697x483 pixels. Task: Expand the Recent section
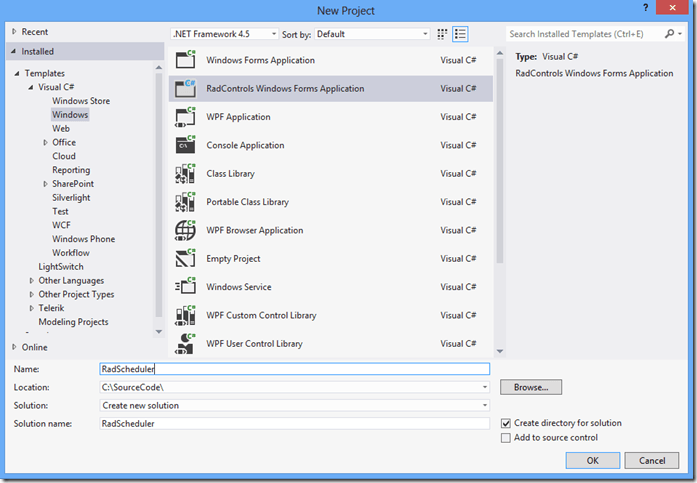click(x=14, y=32)
